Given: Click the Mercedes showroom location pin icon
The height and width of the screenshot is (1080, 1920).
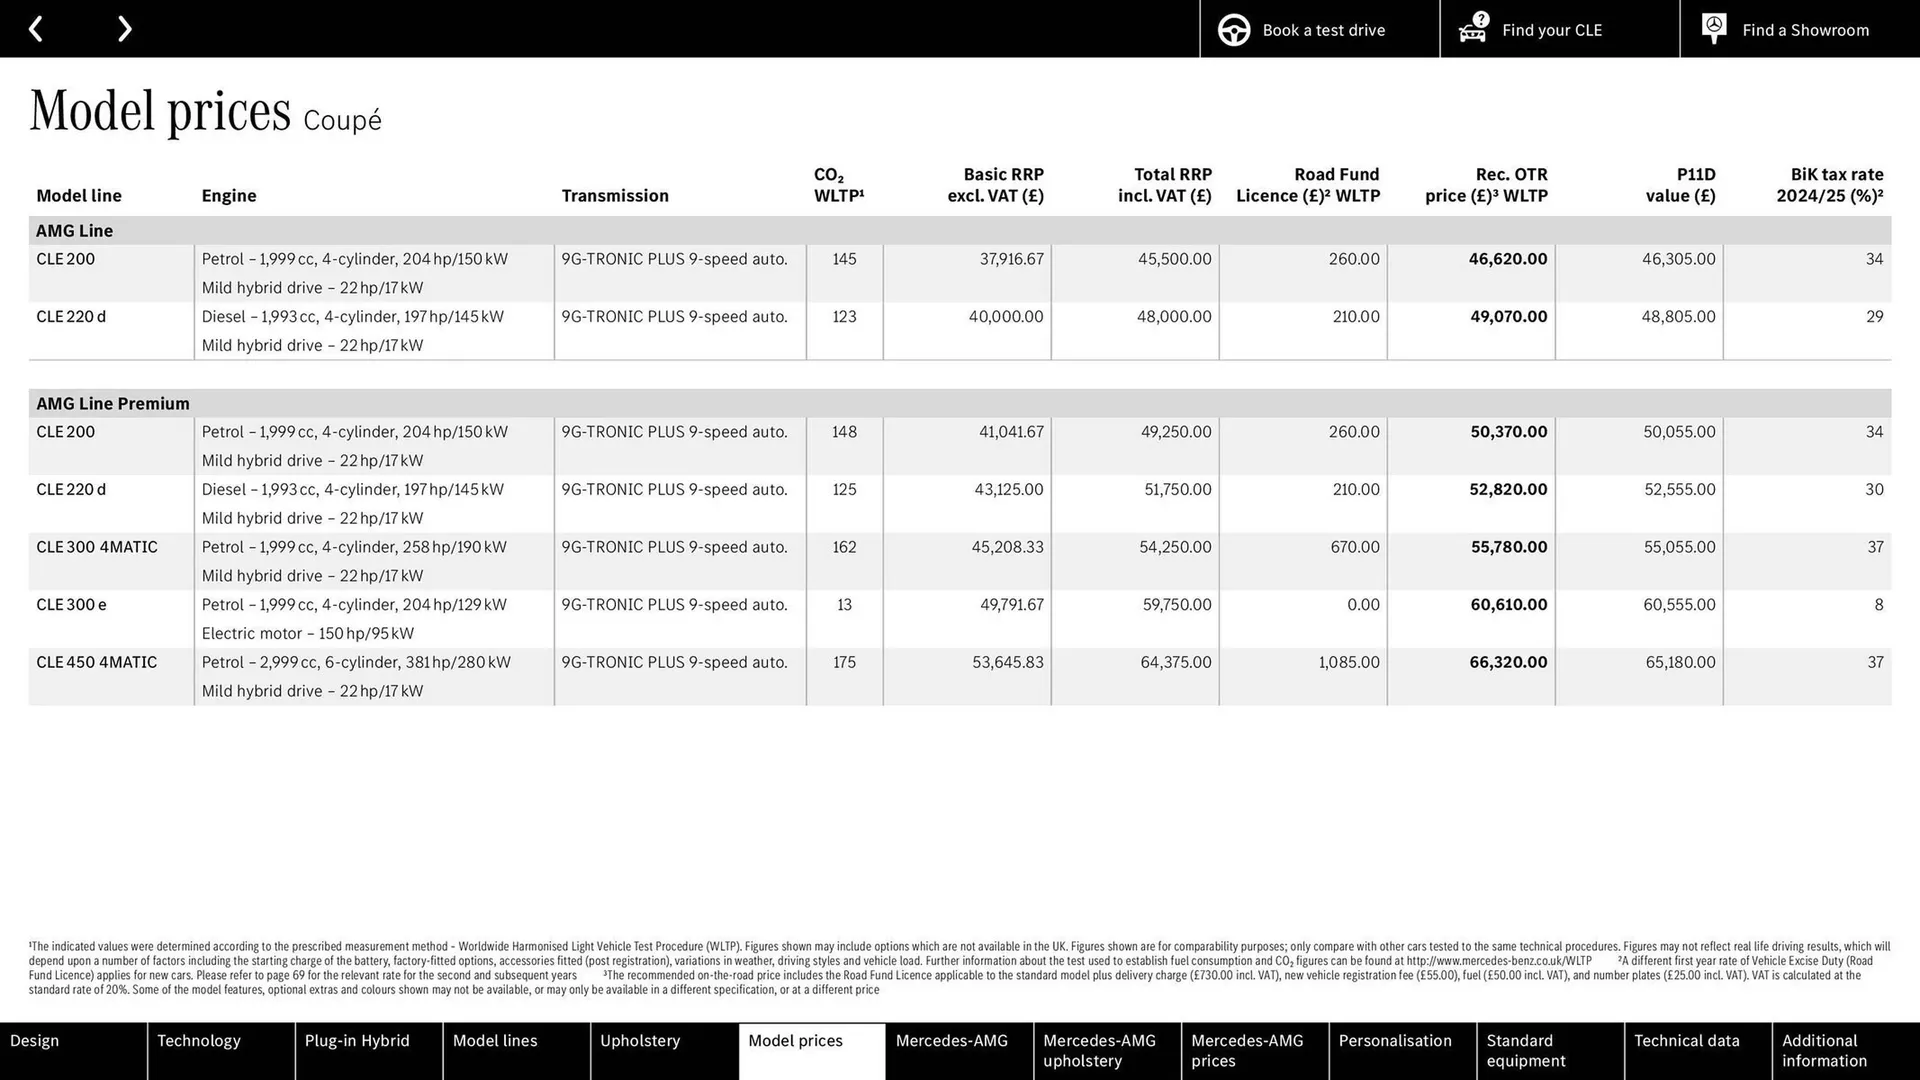Looking at the screenshot, I should tap(1713, 29).
